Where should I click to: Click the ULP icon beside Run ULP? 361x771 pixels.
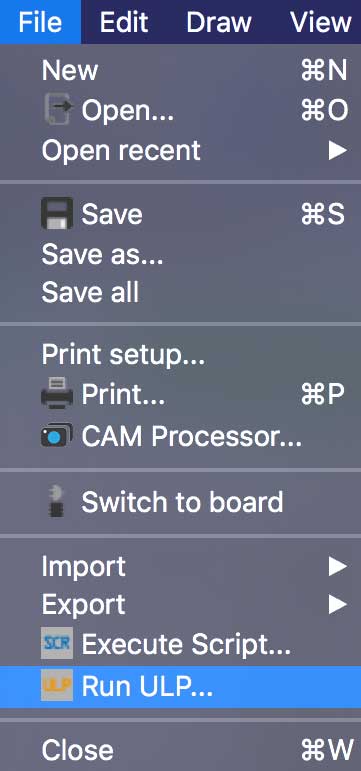pyautogui.click(x=57, y=685)
